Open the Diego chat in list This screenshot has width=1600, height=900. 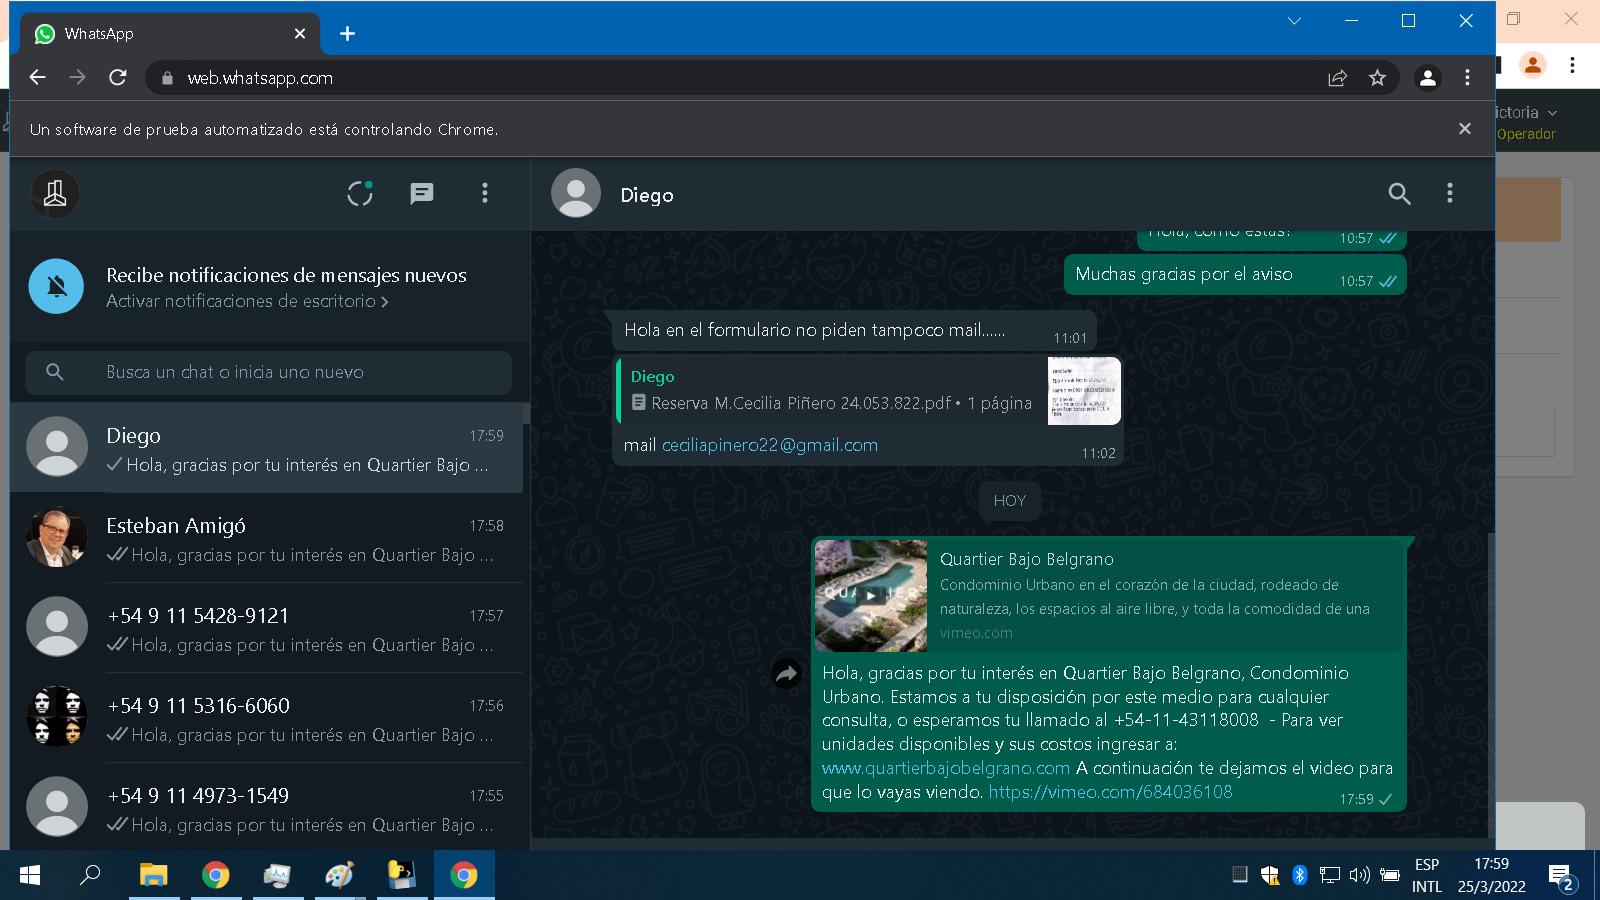[x=266, y=448]
